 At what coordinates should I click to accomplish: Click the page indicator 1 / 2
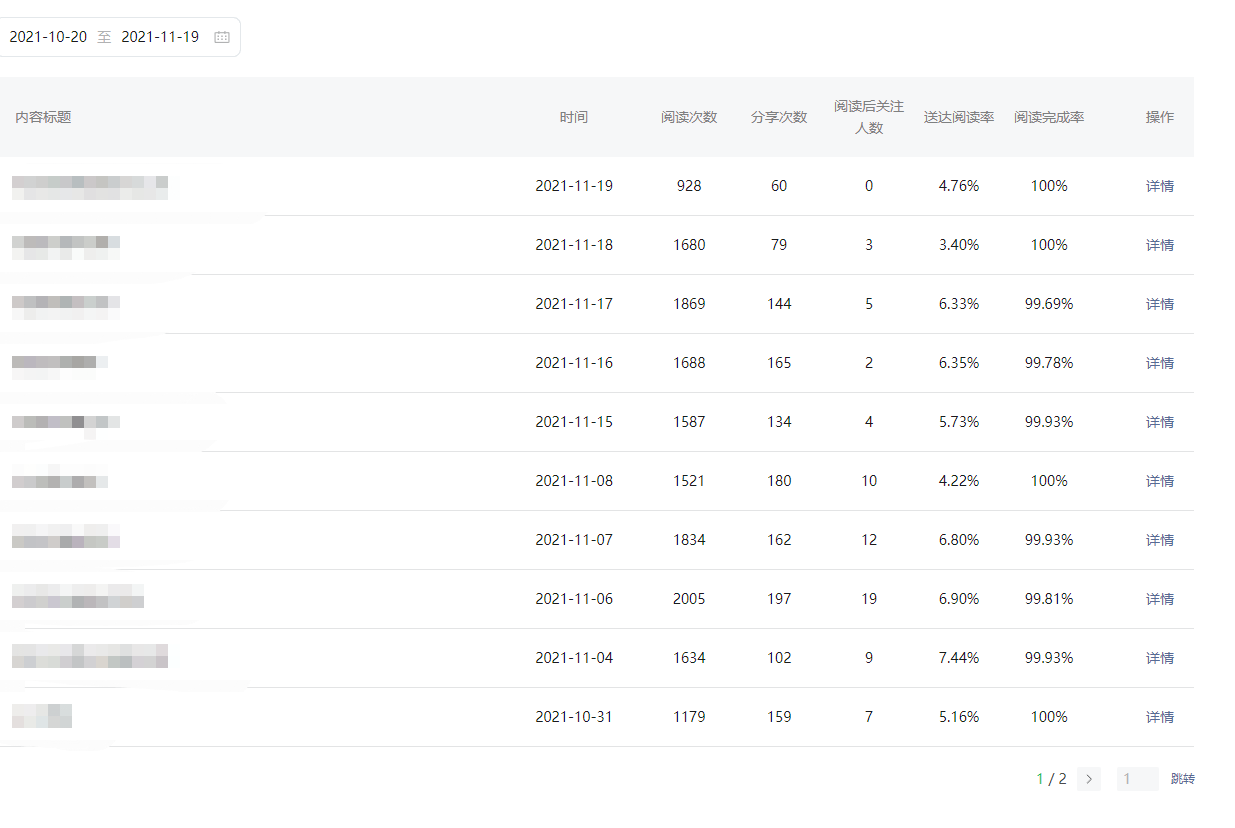click(x=1052, y=779)
